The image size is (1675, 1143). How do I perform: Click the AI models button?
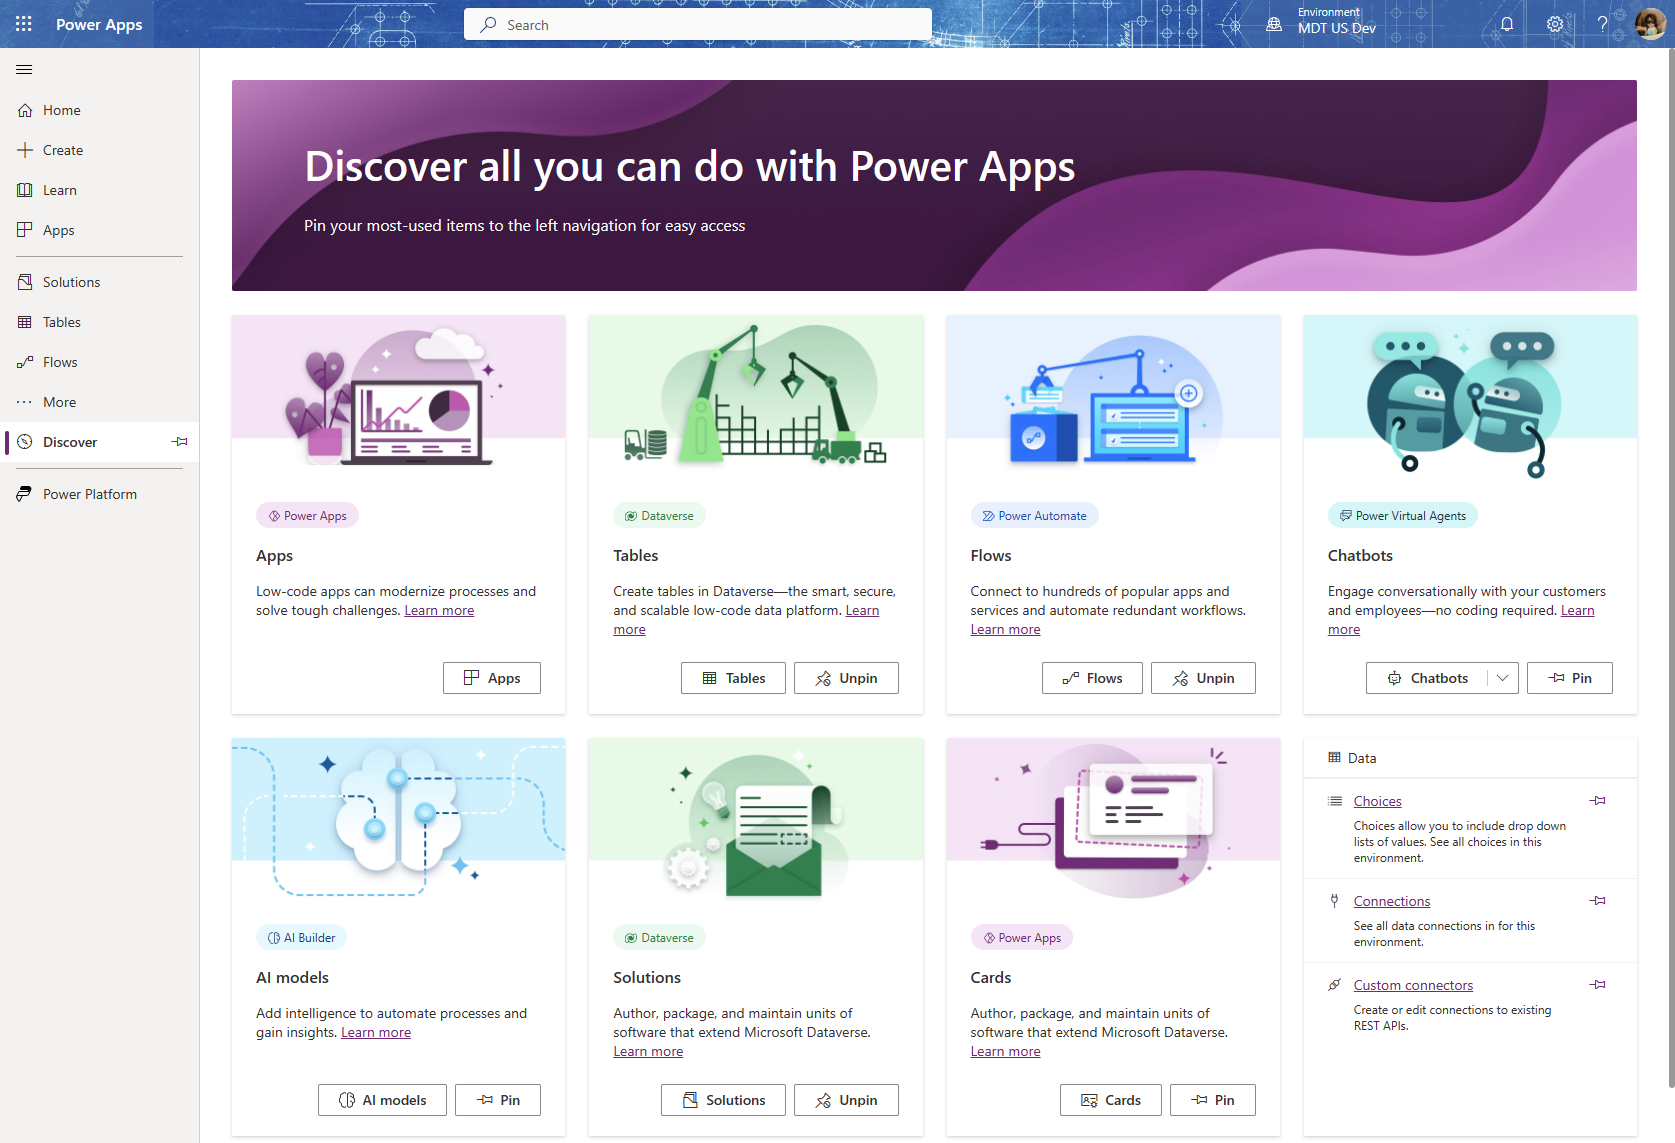(382, 1100)
